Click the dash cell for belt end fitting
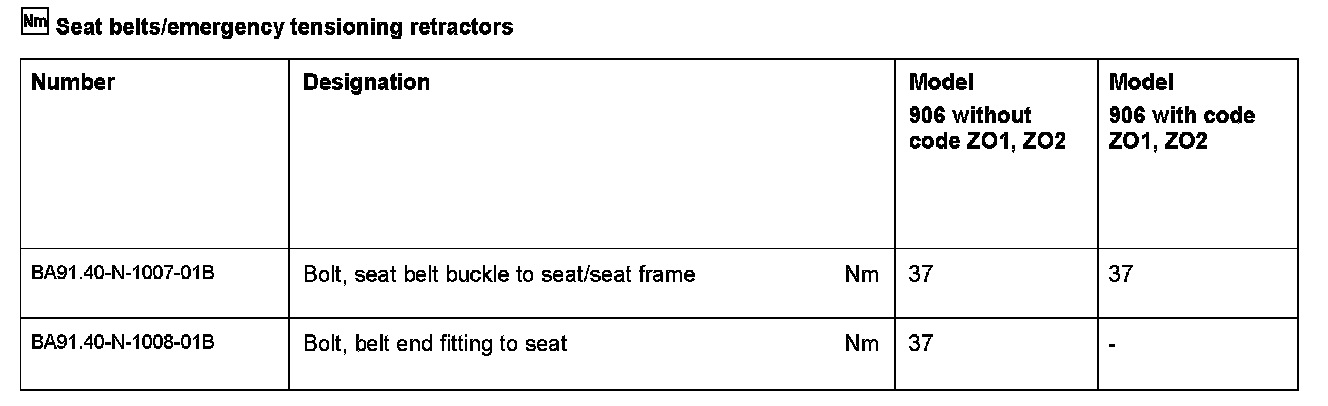Screen dimensions: 1328x406 (x=1113, y=345)
